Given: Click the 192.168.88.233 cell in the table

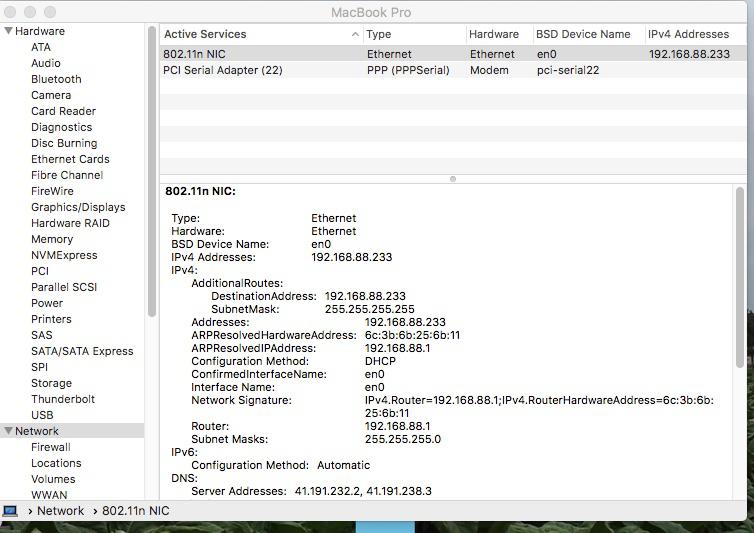Looking at the screenshot, I should click(689, 54).
